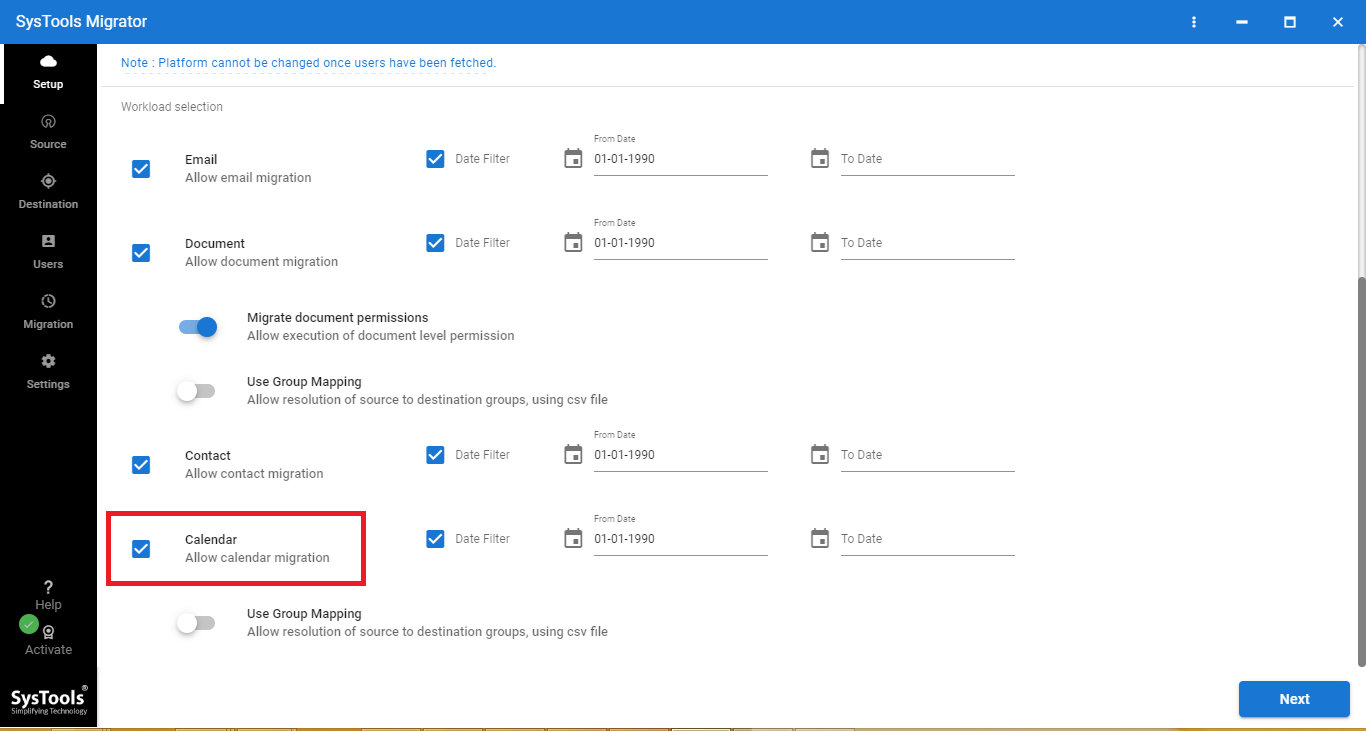Edit Contact From Date field

pos(681,455)
